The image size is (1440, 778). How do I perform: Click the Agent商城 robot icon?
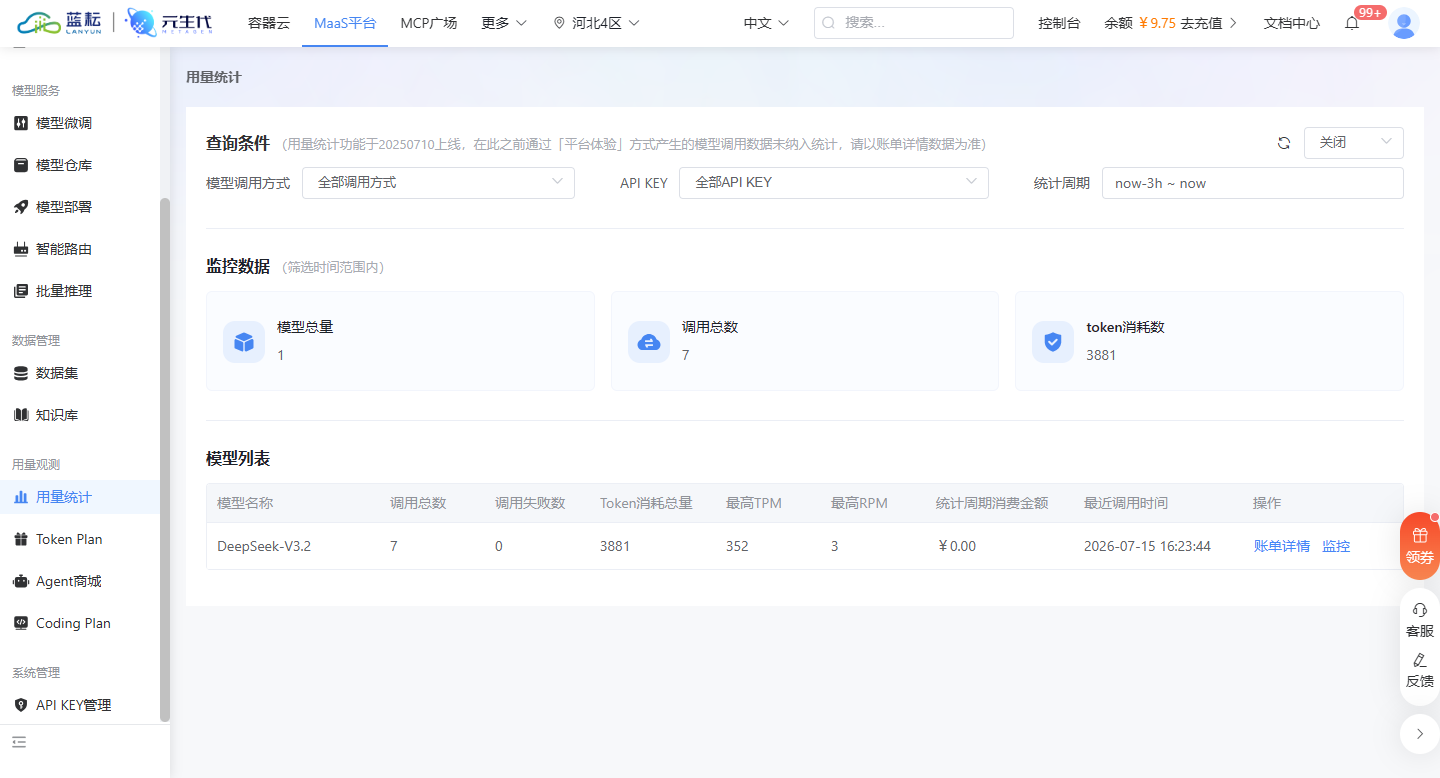click(20, 581)
